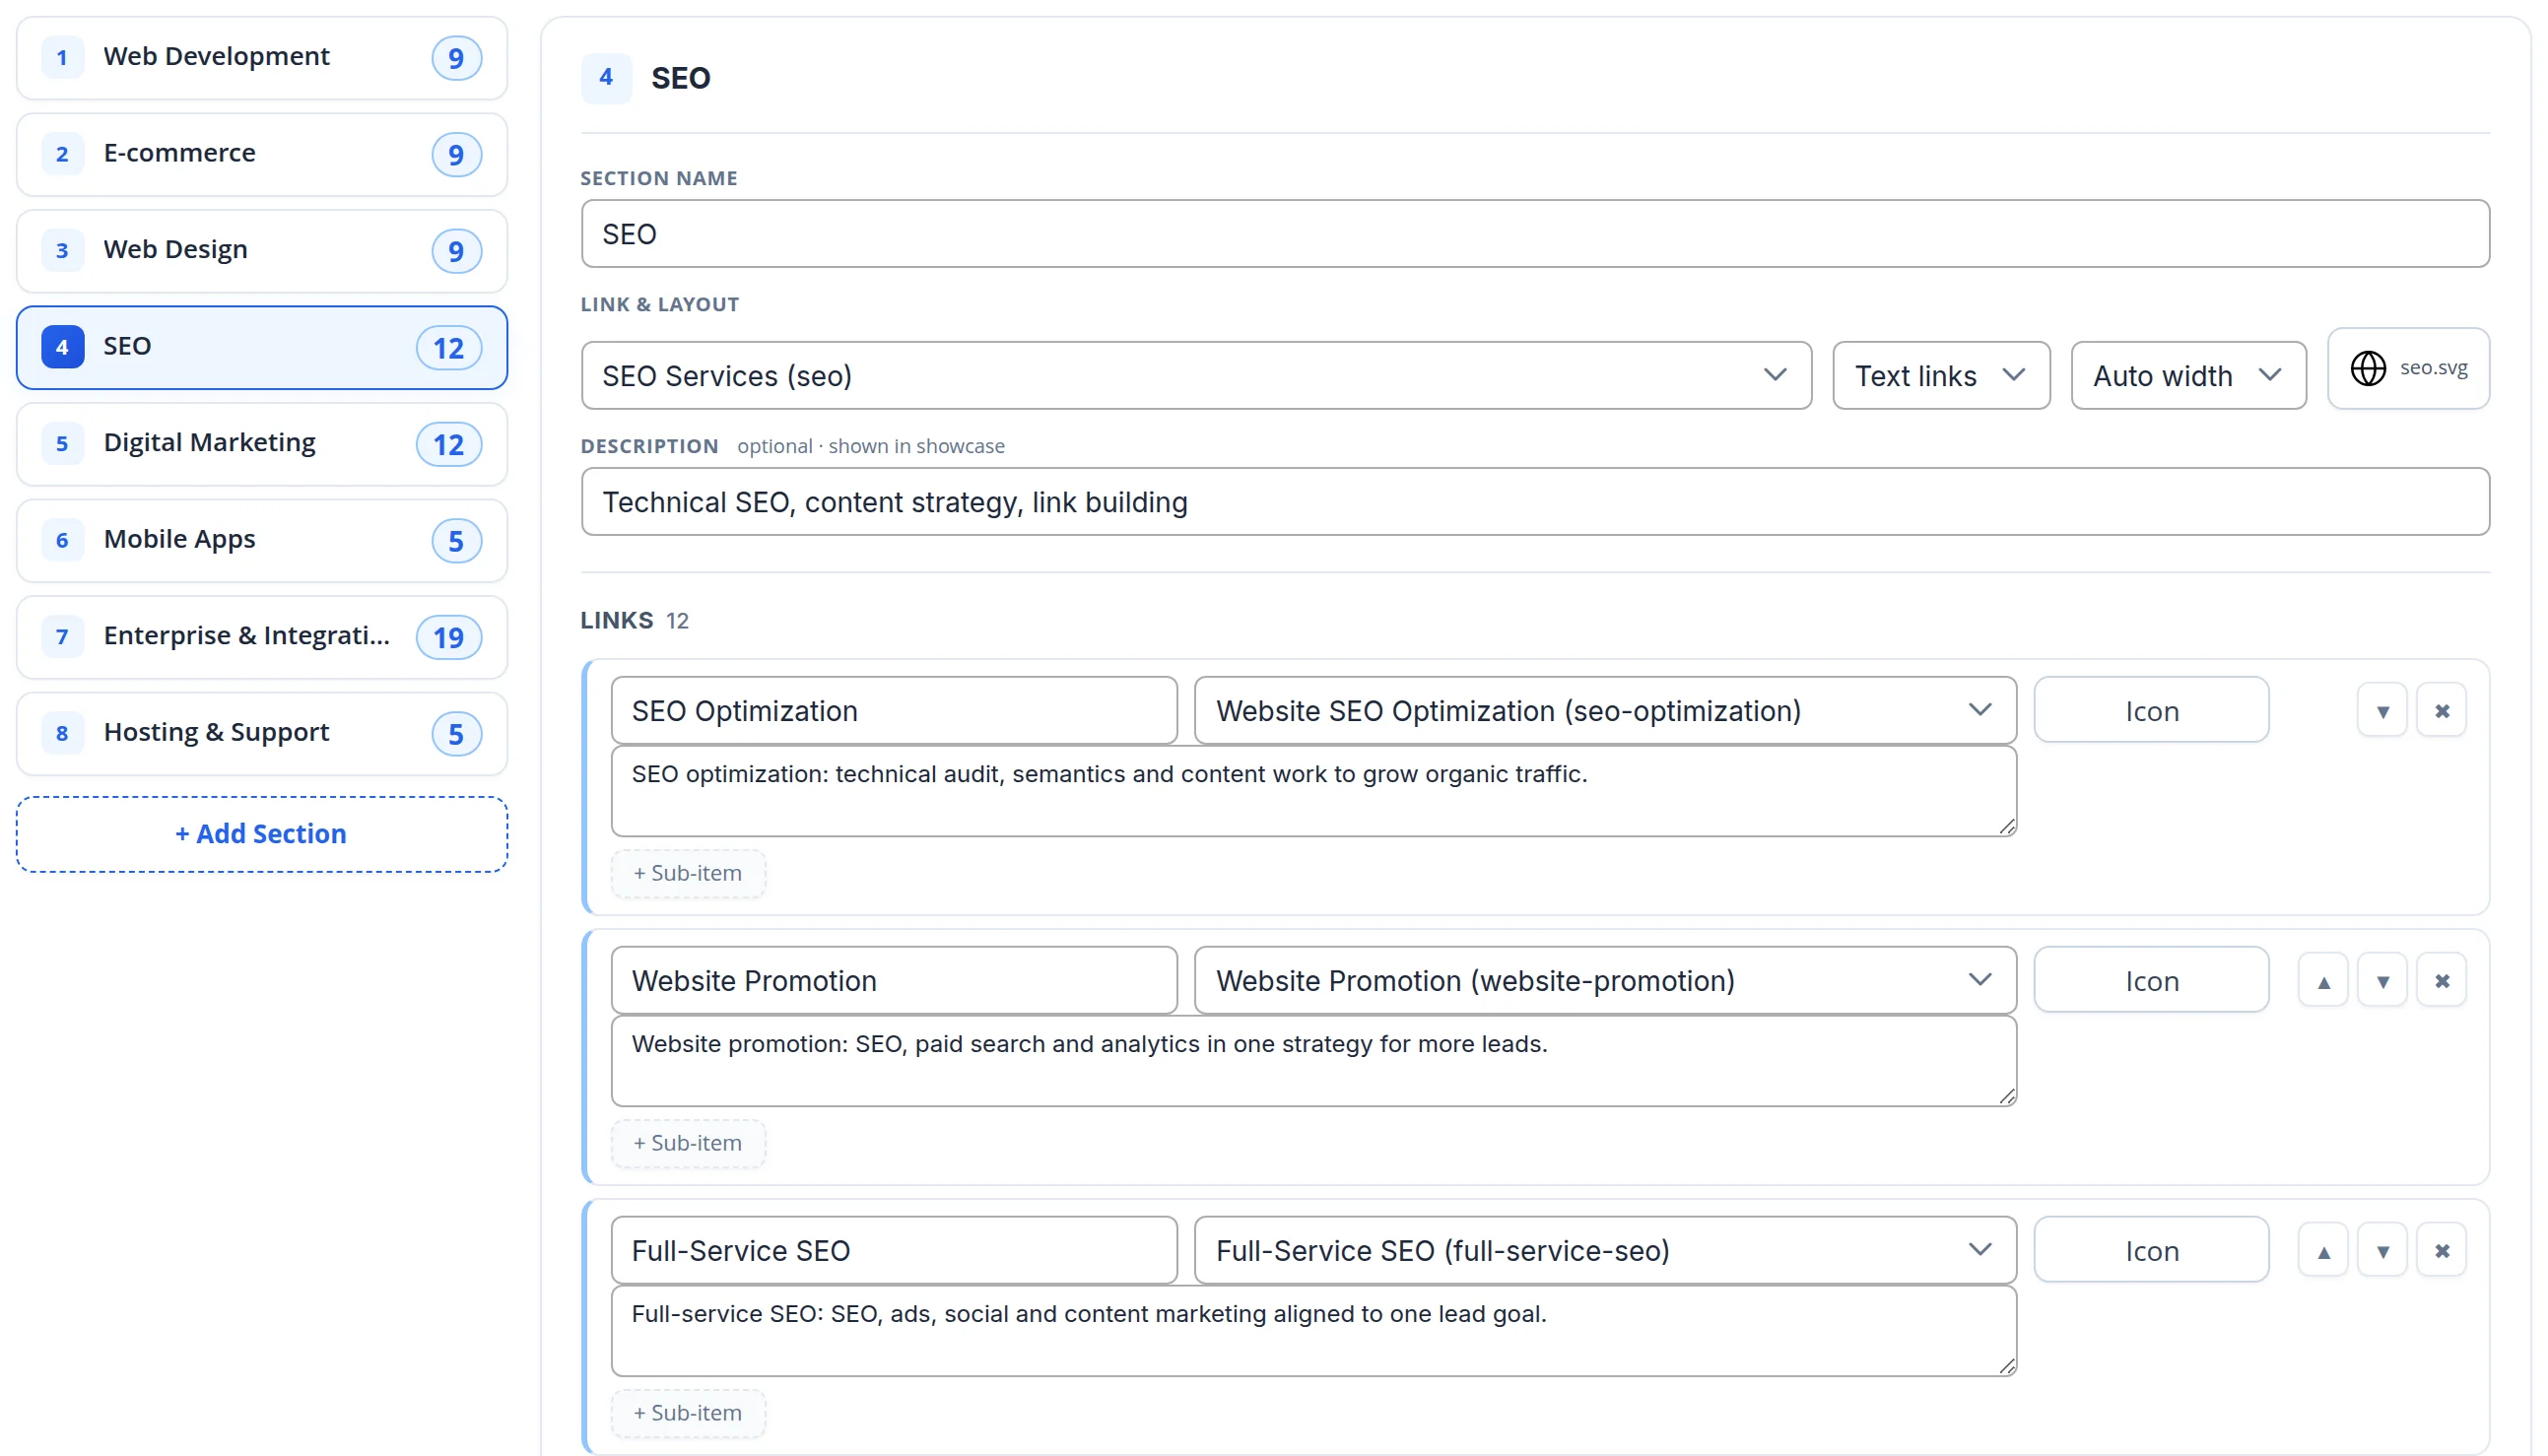
Task: Select the Digital Marketing section
Action: coord(262,444)
